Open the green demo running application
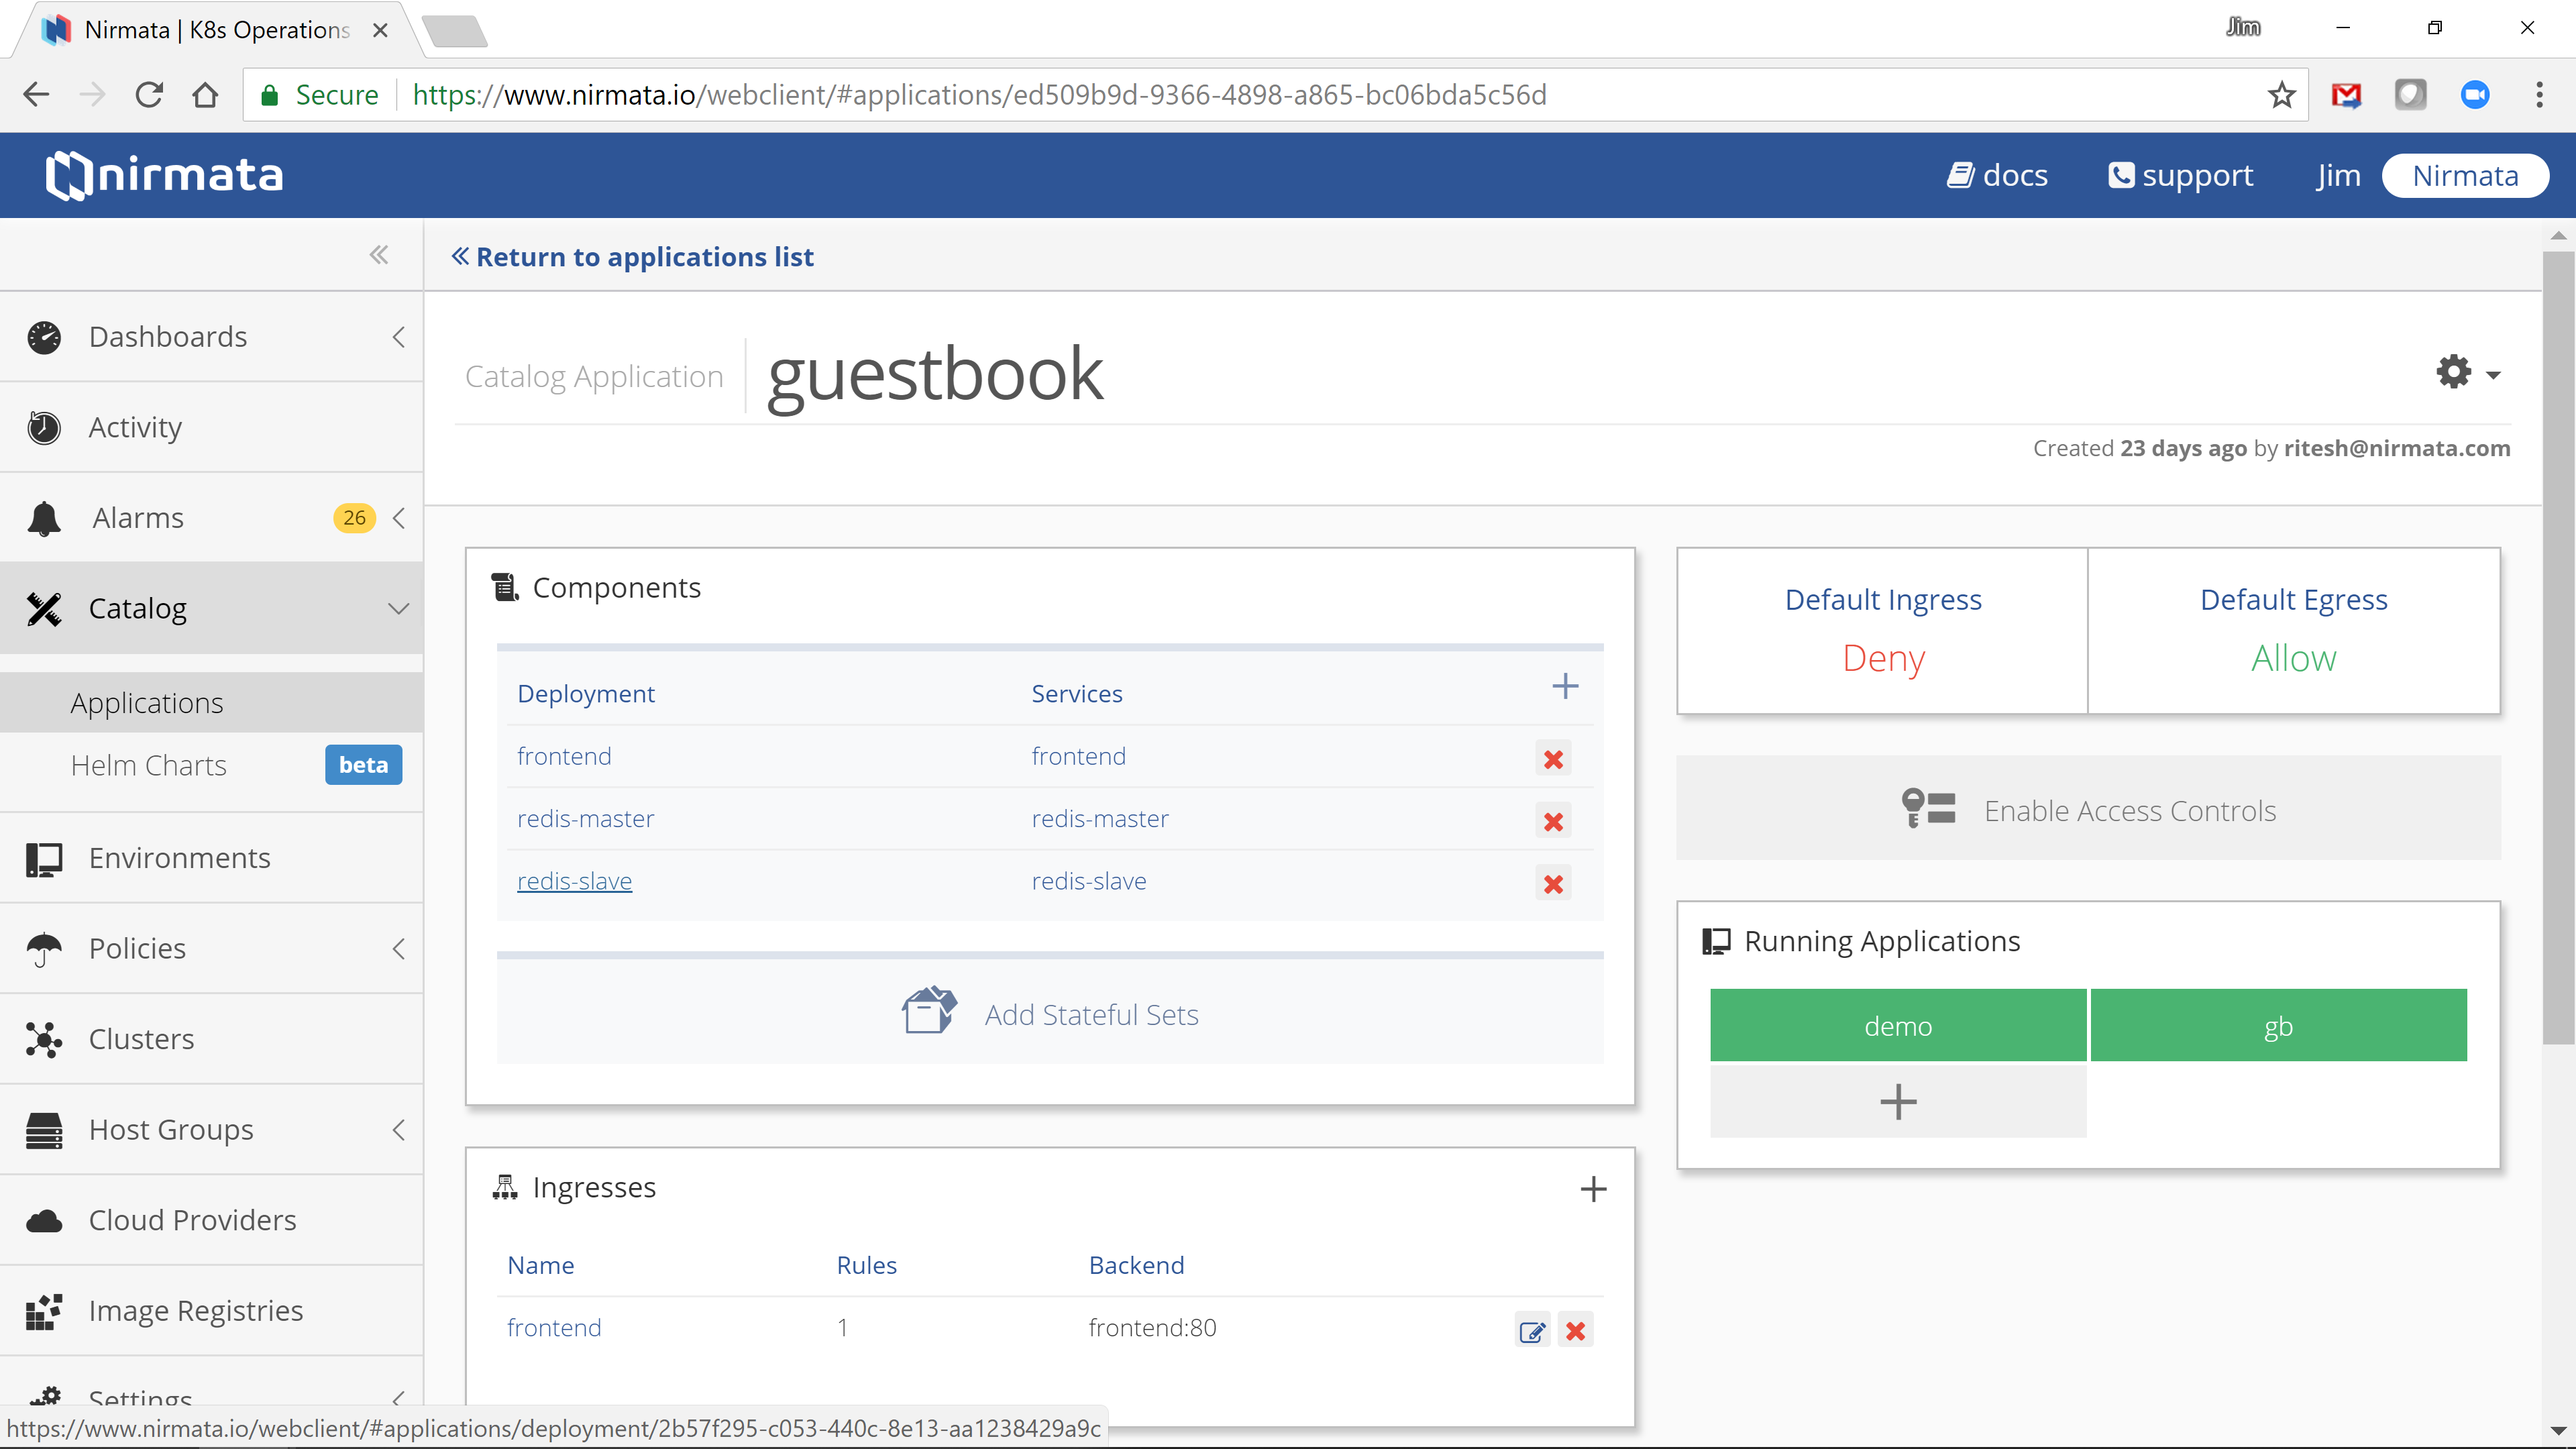Screen dimensions: 2576x1449 1898,1026
